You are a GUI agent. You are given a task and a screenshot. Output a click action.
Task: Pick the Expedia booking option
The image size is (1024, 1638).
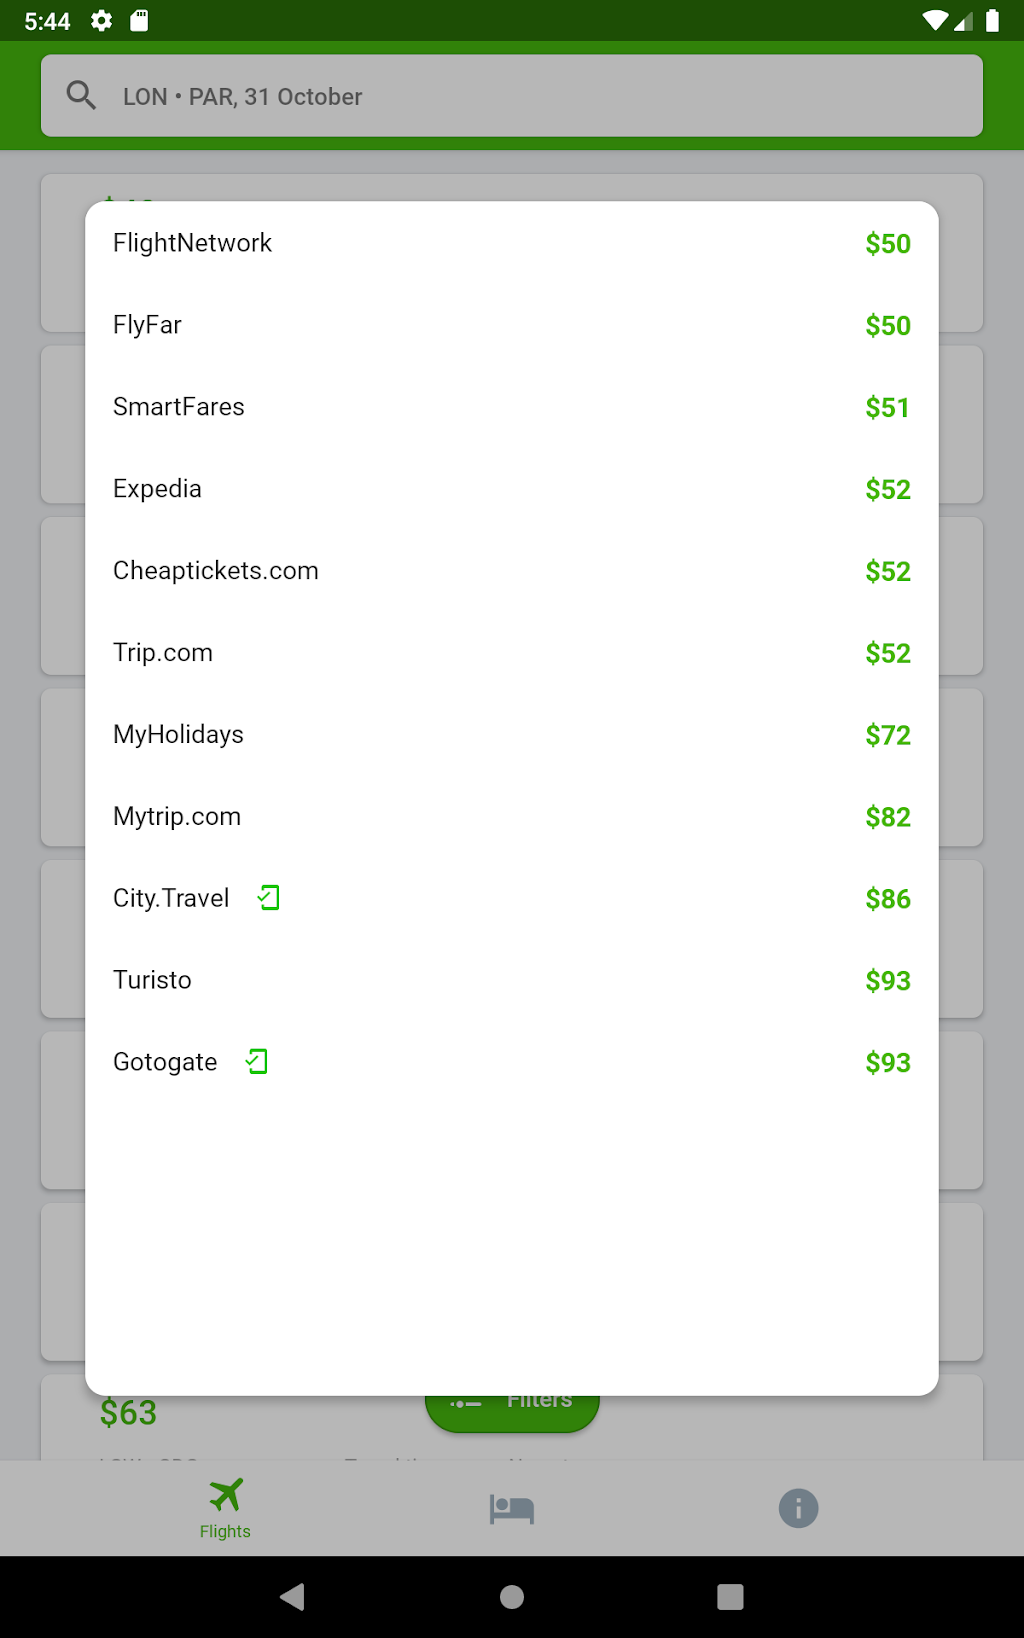[x=511, y=489]
